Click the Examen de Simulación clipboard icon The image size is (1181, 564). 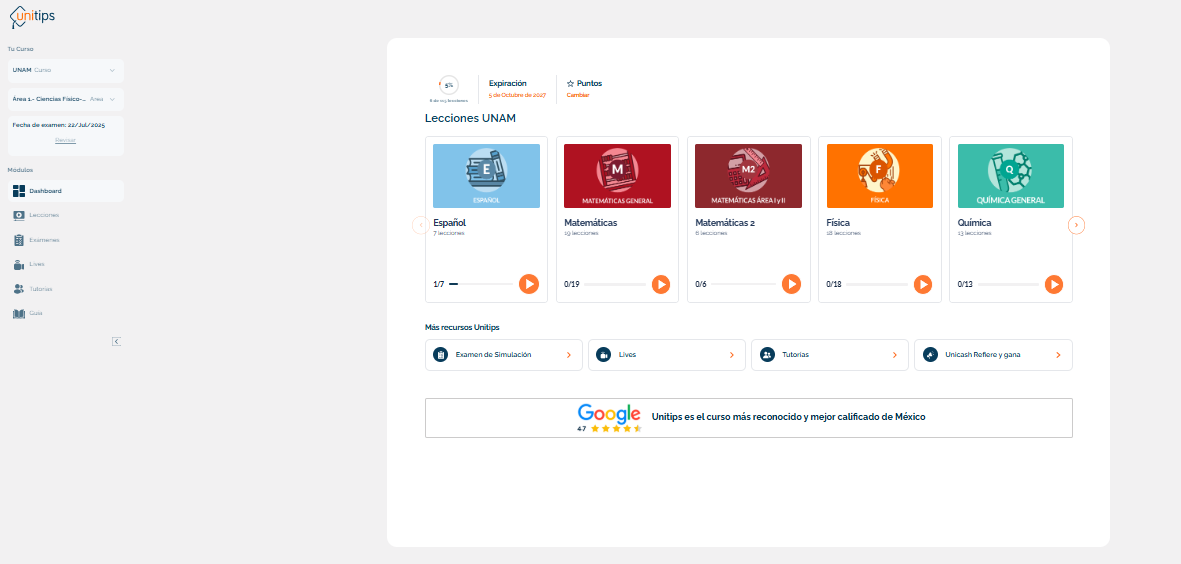tap(441, 355)
